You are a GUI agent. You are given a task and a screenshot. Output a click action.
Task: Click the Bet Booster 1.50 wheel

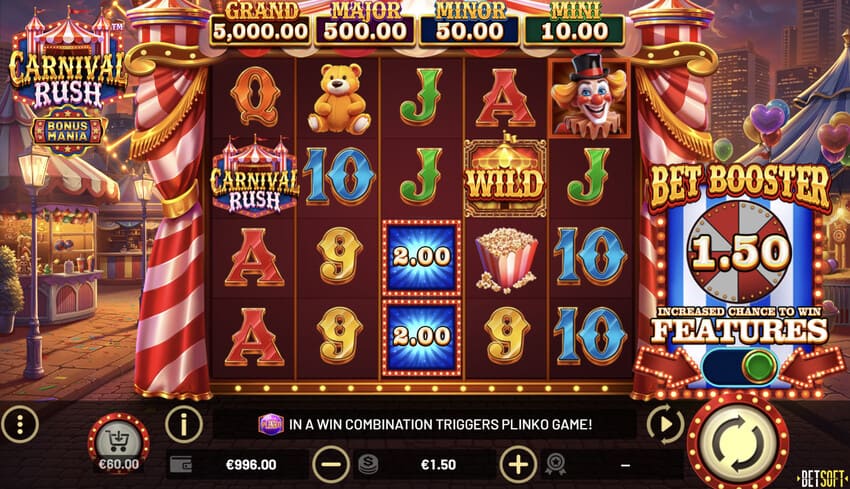[x=739, y=252]
